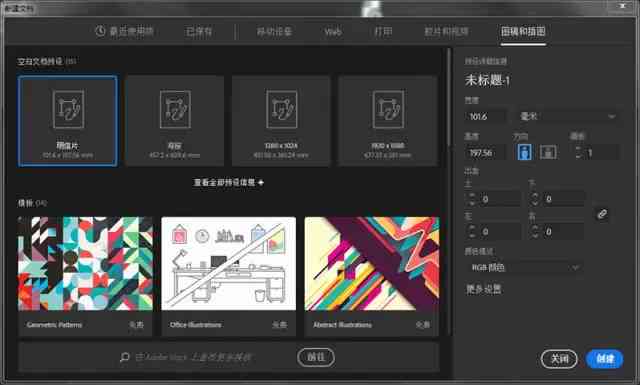Screen dimensions: 640x385
Task: Open the 毫米 units dropdown
Action: tap(567, 117)
